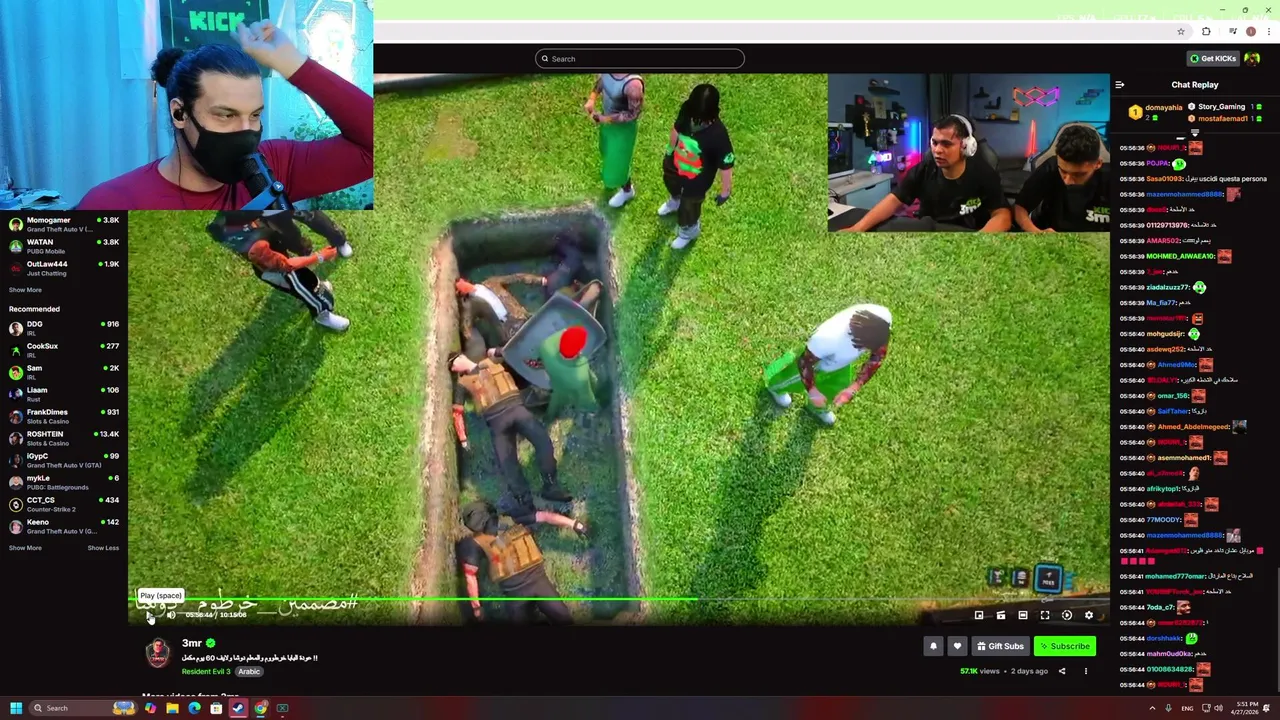Viewport: 1280px width, 720px height.
Task: Enter fullscreen mode in the video player
Action: (x=1045, y=615)
